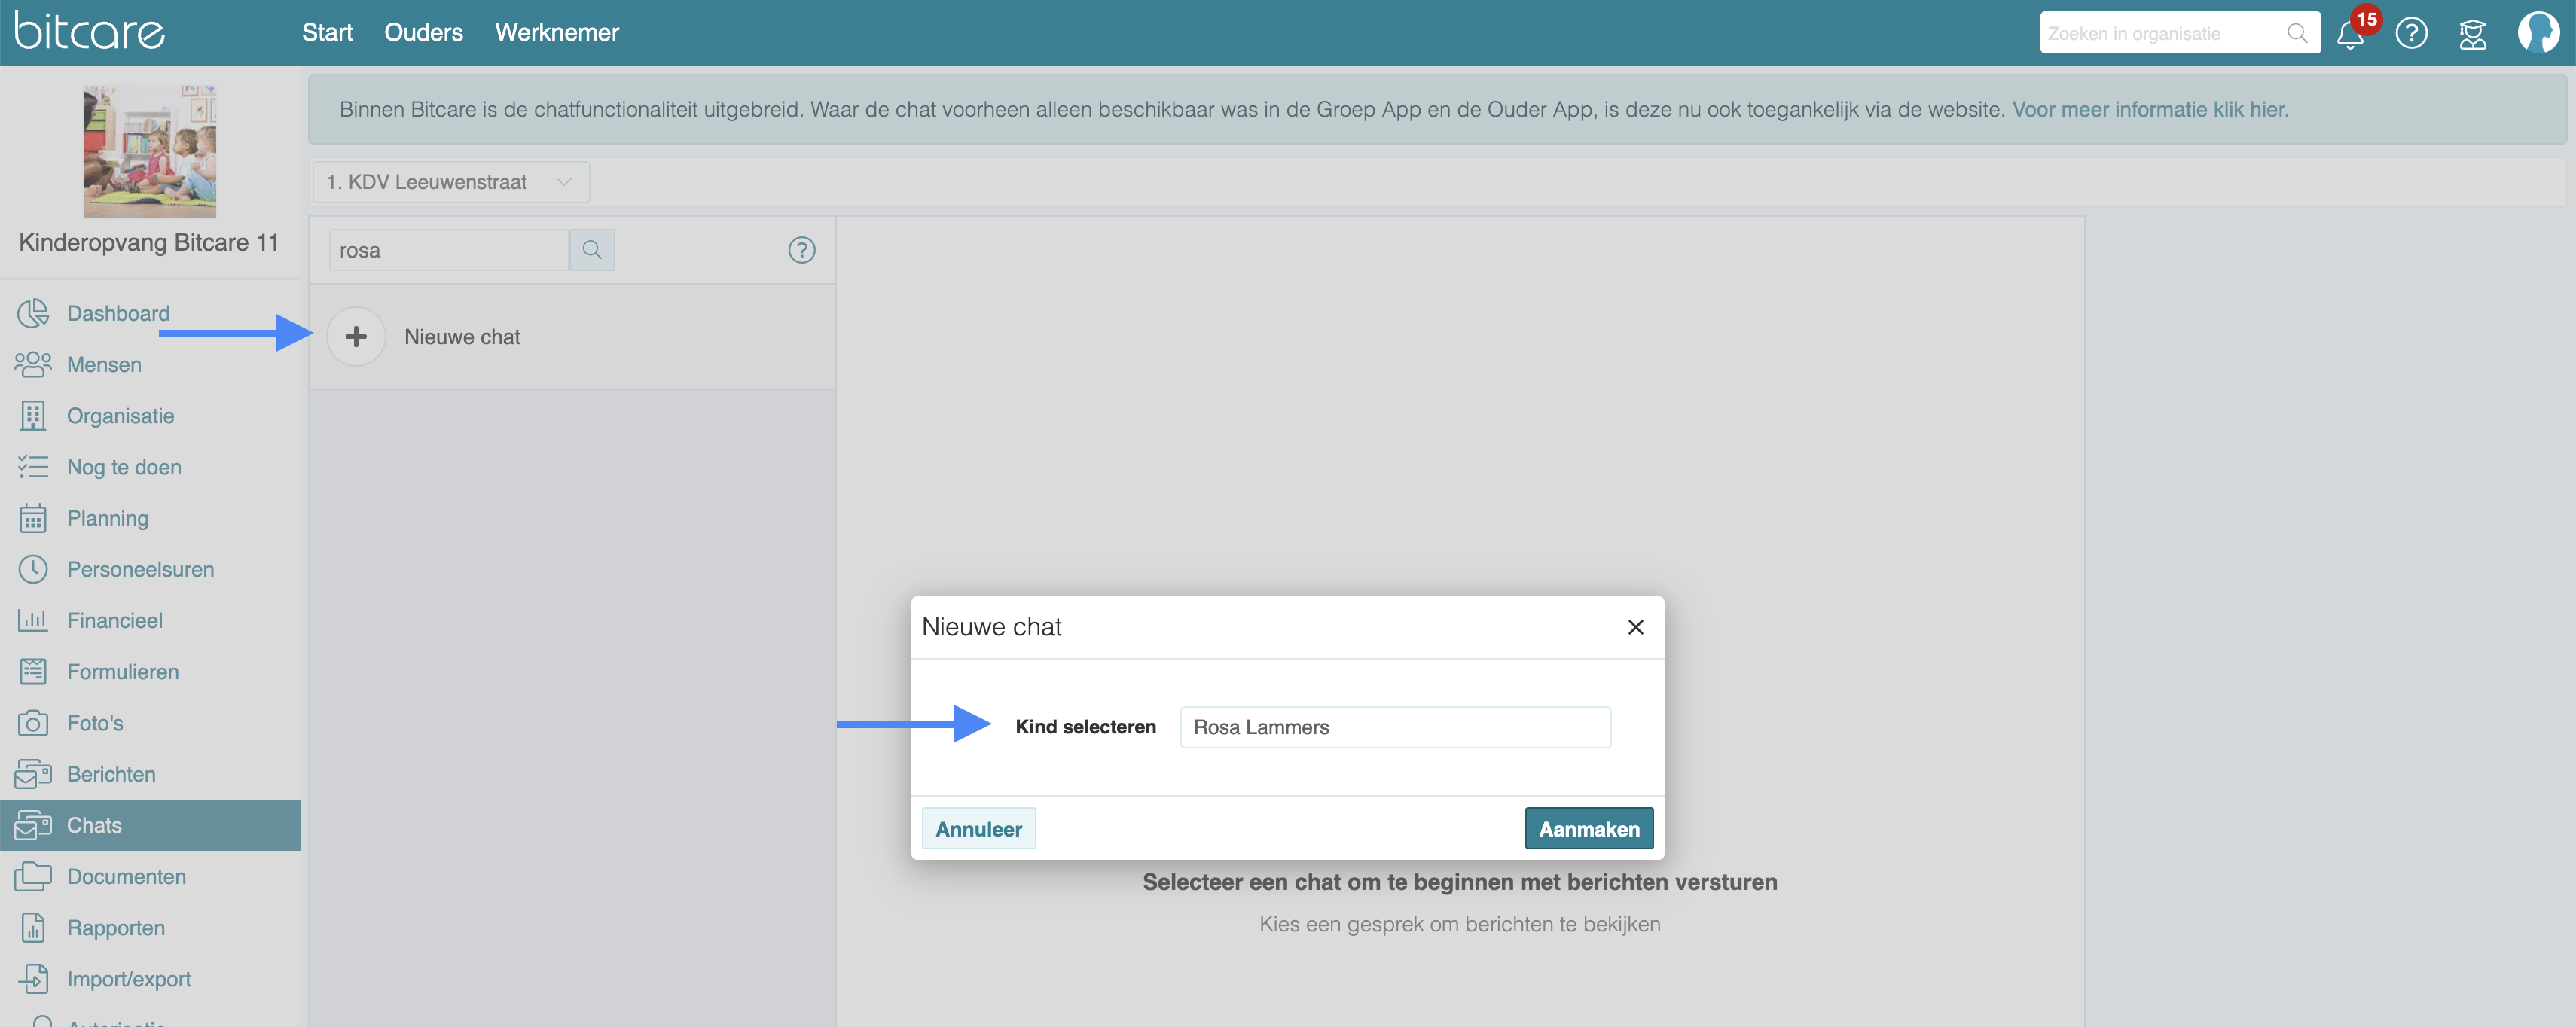Click the chat search magnifier button
This screenshot has width=2576, height=1027.
[x=592, y=250]
